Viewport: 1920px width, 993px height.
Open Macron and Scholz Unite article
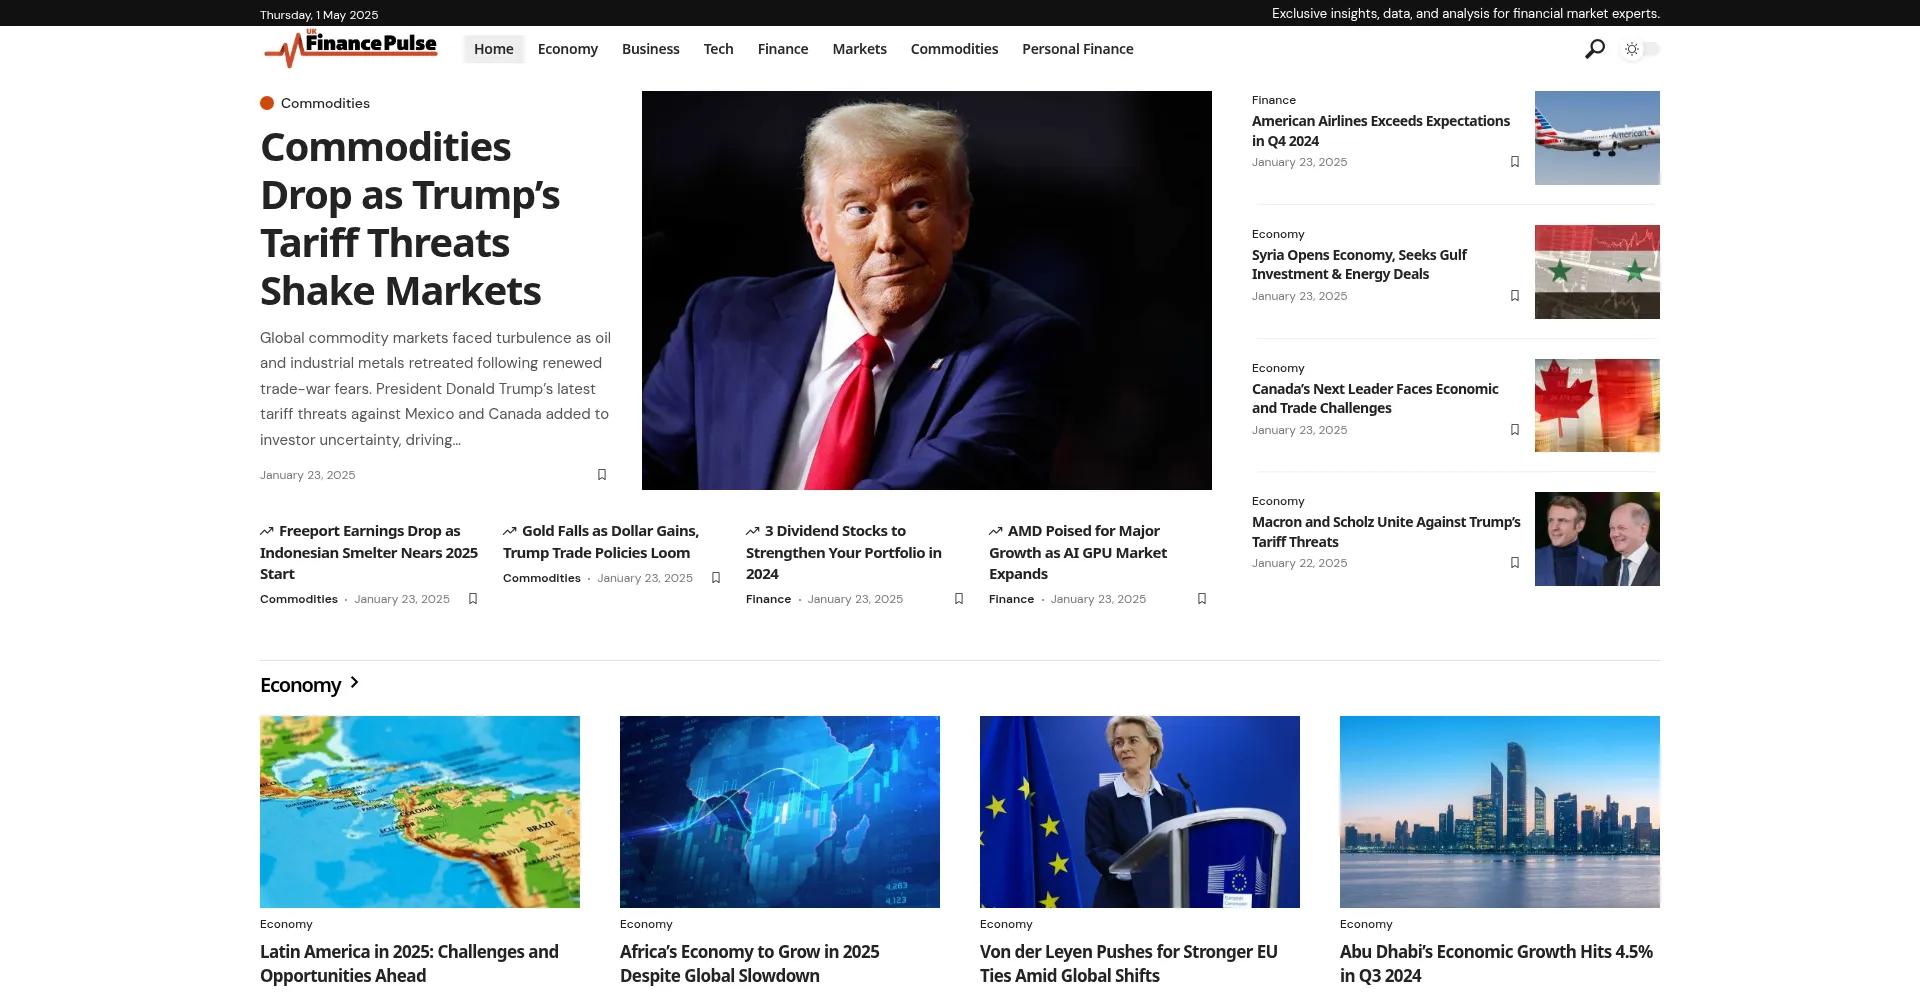click(1386, 532)
